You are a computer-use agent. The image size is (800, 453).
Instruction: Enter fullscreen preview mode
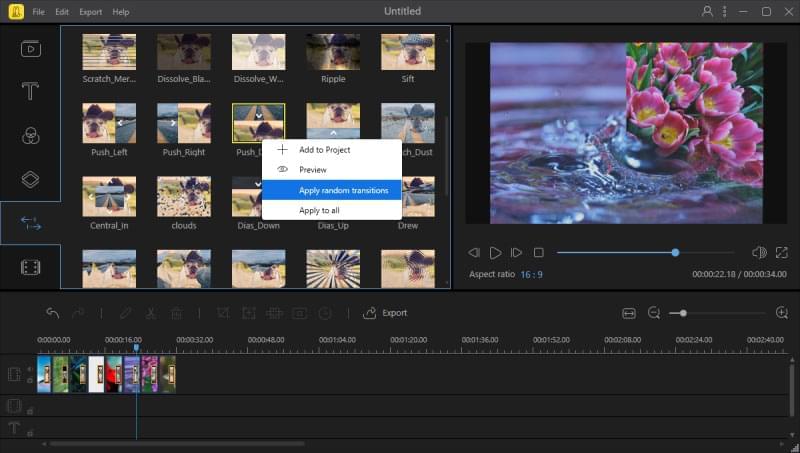tap(782, 253)
